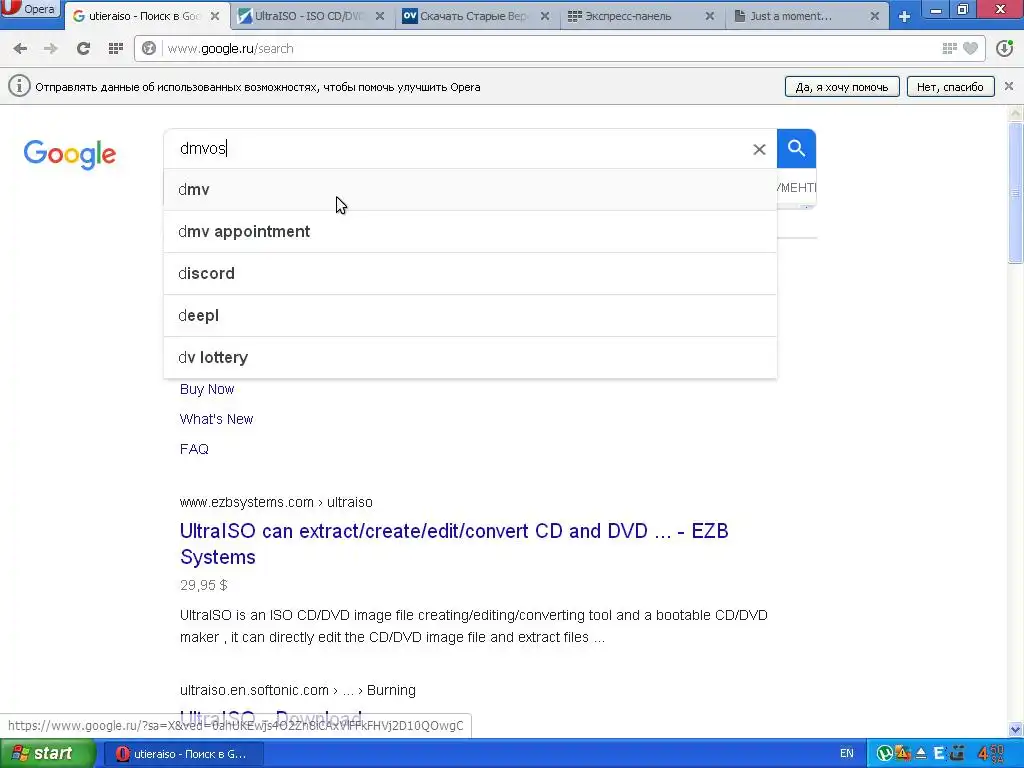
Task: Open the downloads icon in toolbar
Action: [x=1004, y=48]
